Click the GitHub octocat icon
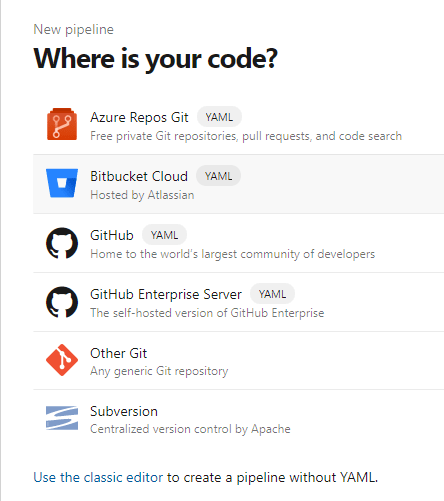The height and width of the screenshot is (501, 444). (x=62, y=243)
